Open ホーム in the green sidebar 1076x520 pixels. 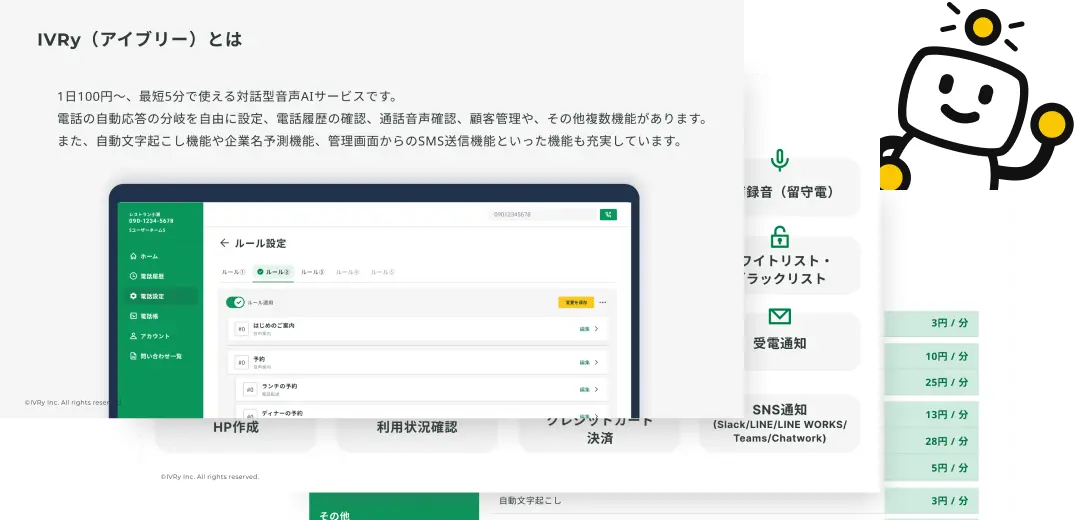coord(143,256)
